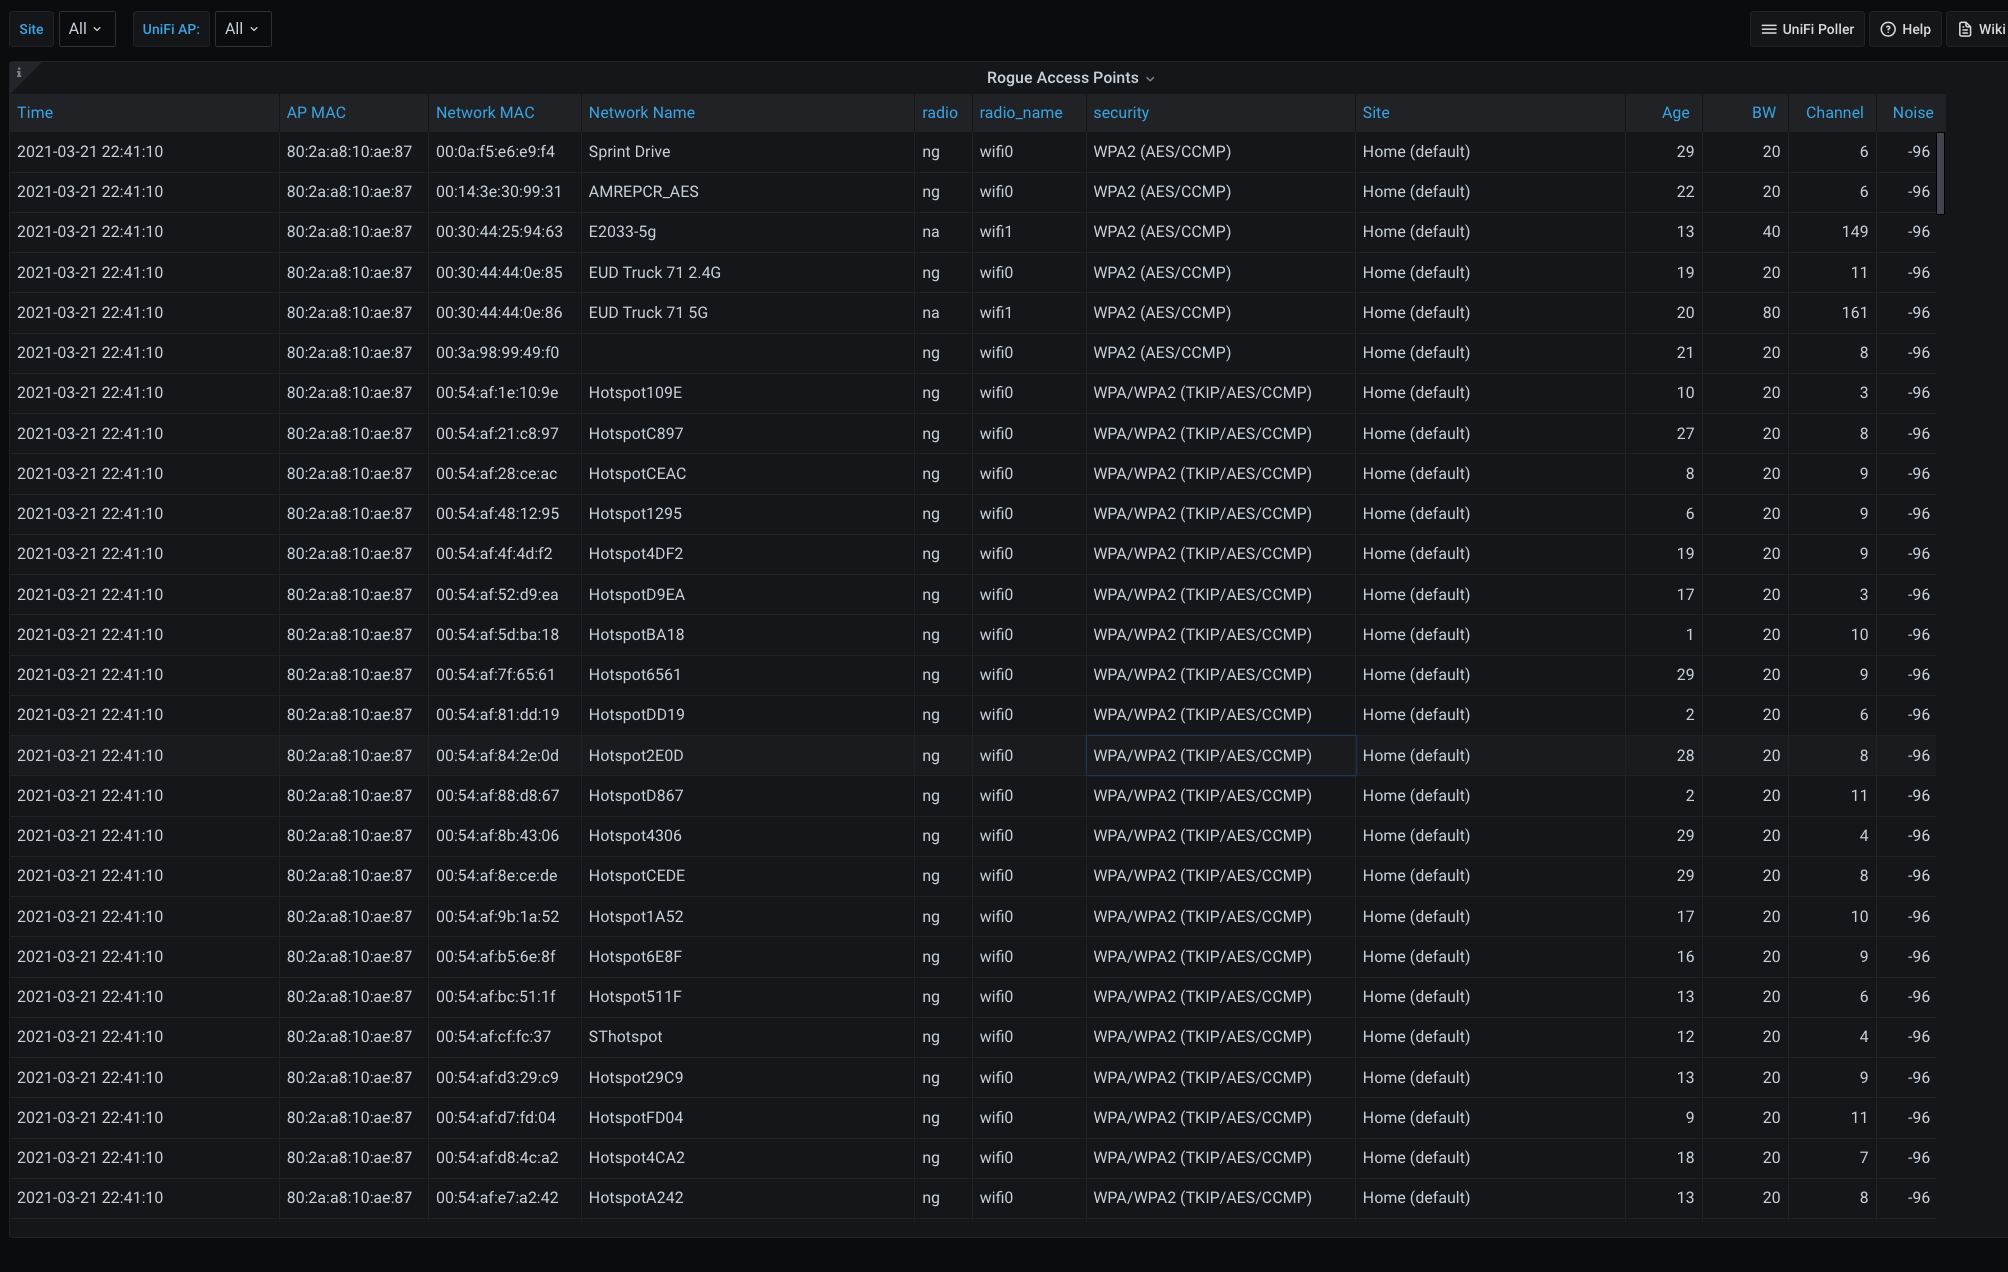Sort by the Noise column header
This screenshot has width=2008, height=1272.
1911,112
